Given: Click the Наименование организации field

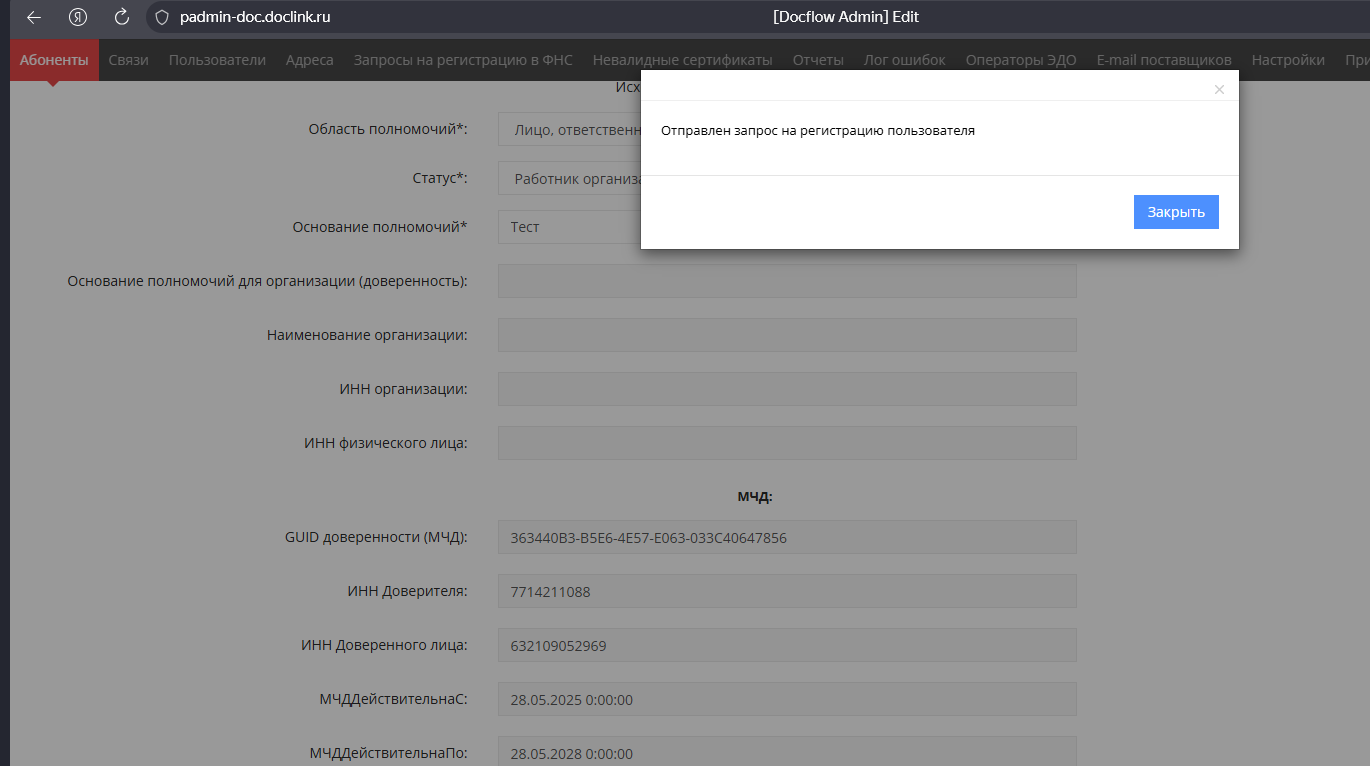Looking at the screenshot, I should [787, 335].
